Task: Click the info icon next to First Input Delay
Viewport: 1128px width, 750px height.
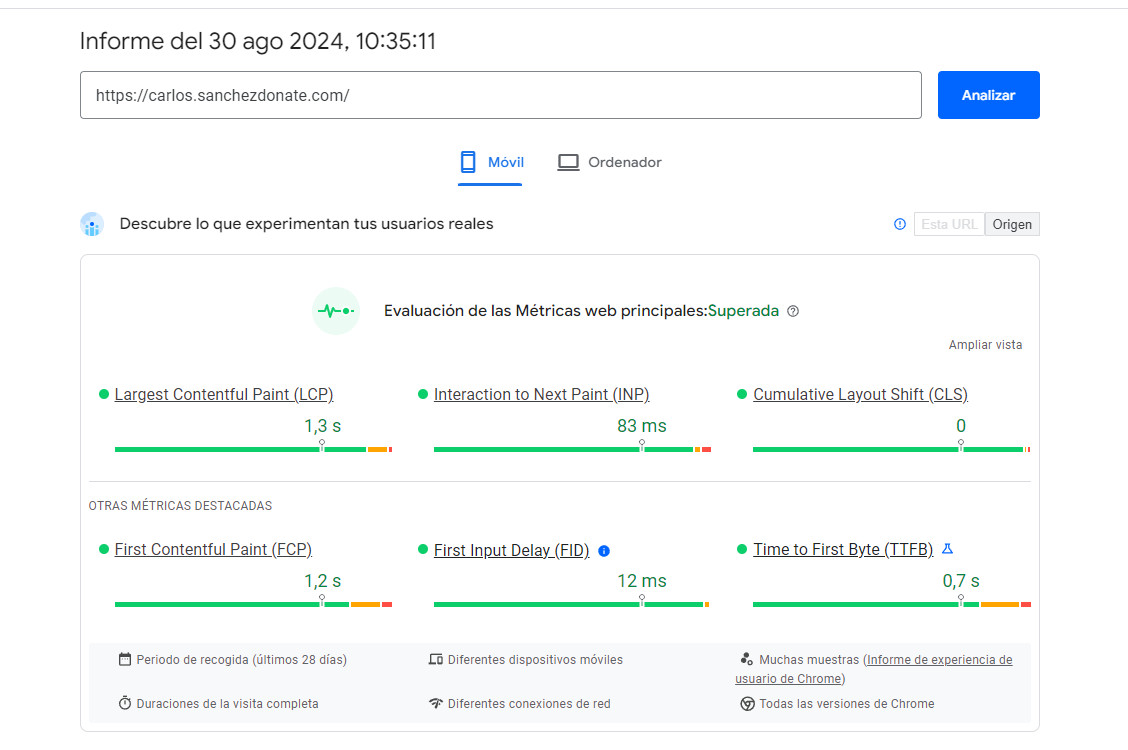Action: [x=604, y=551]
